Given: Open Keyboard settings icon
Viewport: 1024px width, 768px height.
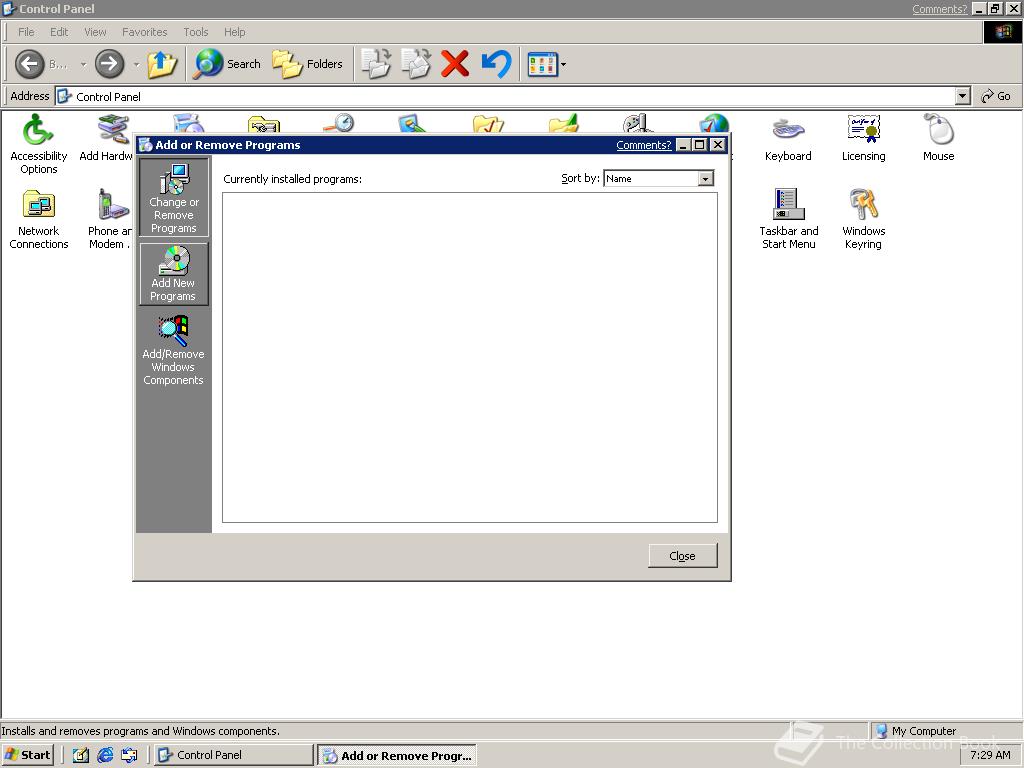Looking at the screenshot, I should coord(788,138).
